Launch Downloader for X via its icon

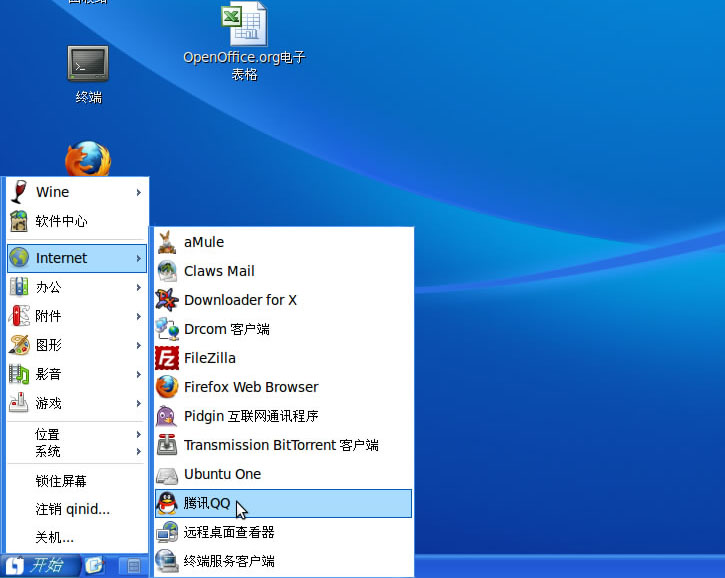[x=167, y=300]
